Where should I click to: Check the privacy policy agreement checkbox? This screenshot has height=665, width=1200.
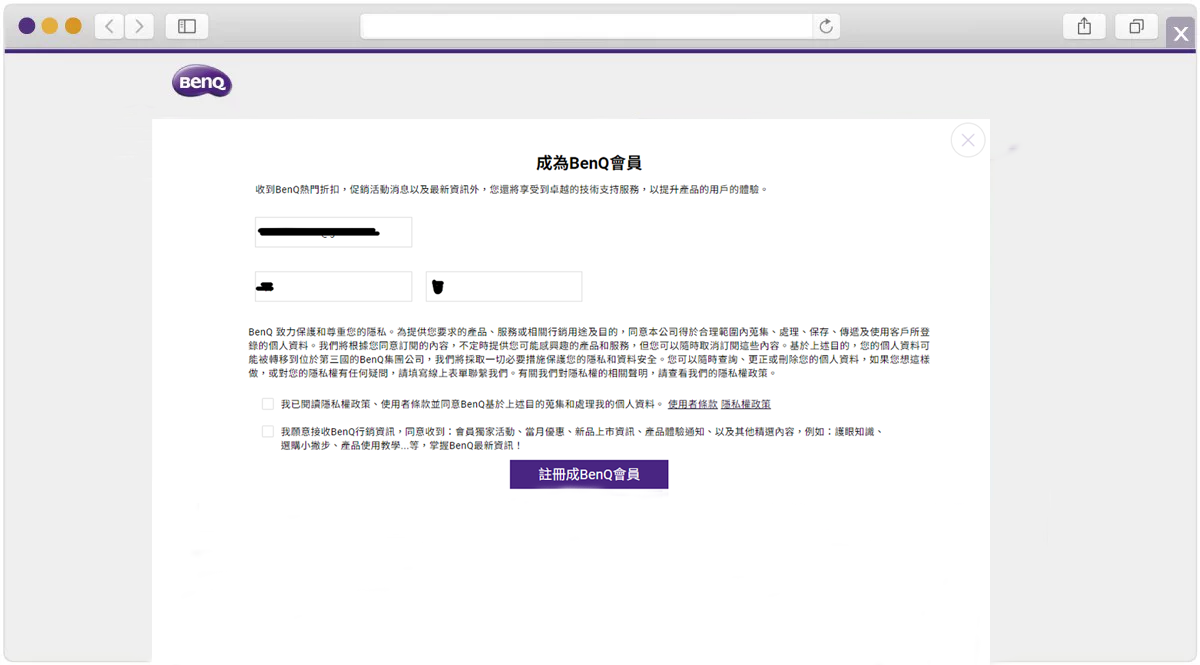267,404
